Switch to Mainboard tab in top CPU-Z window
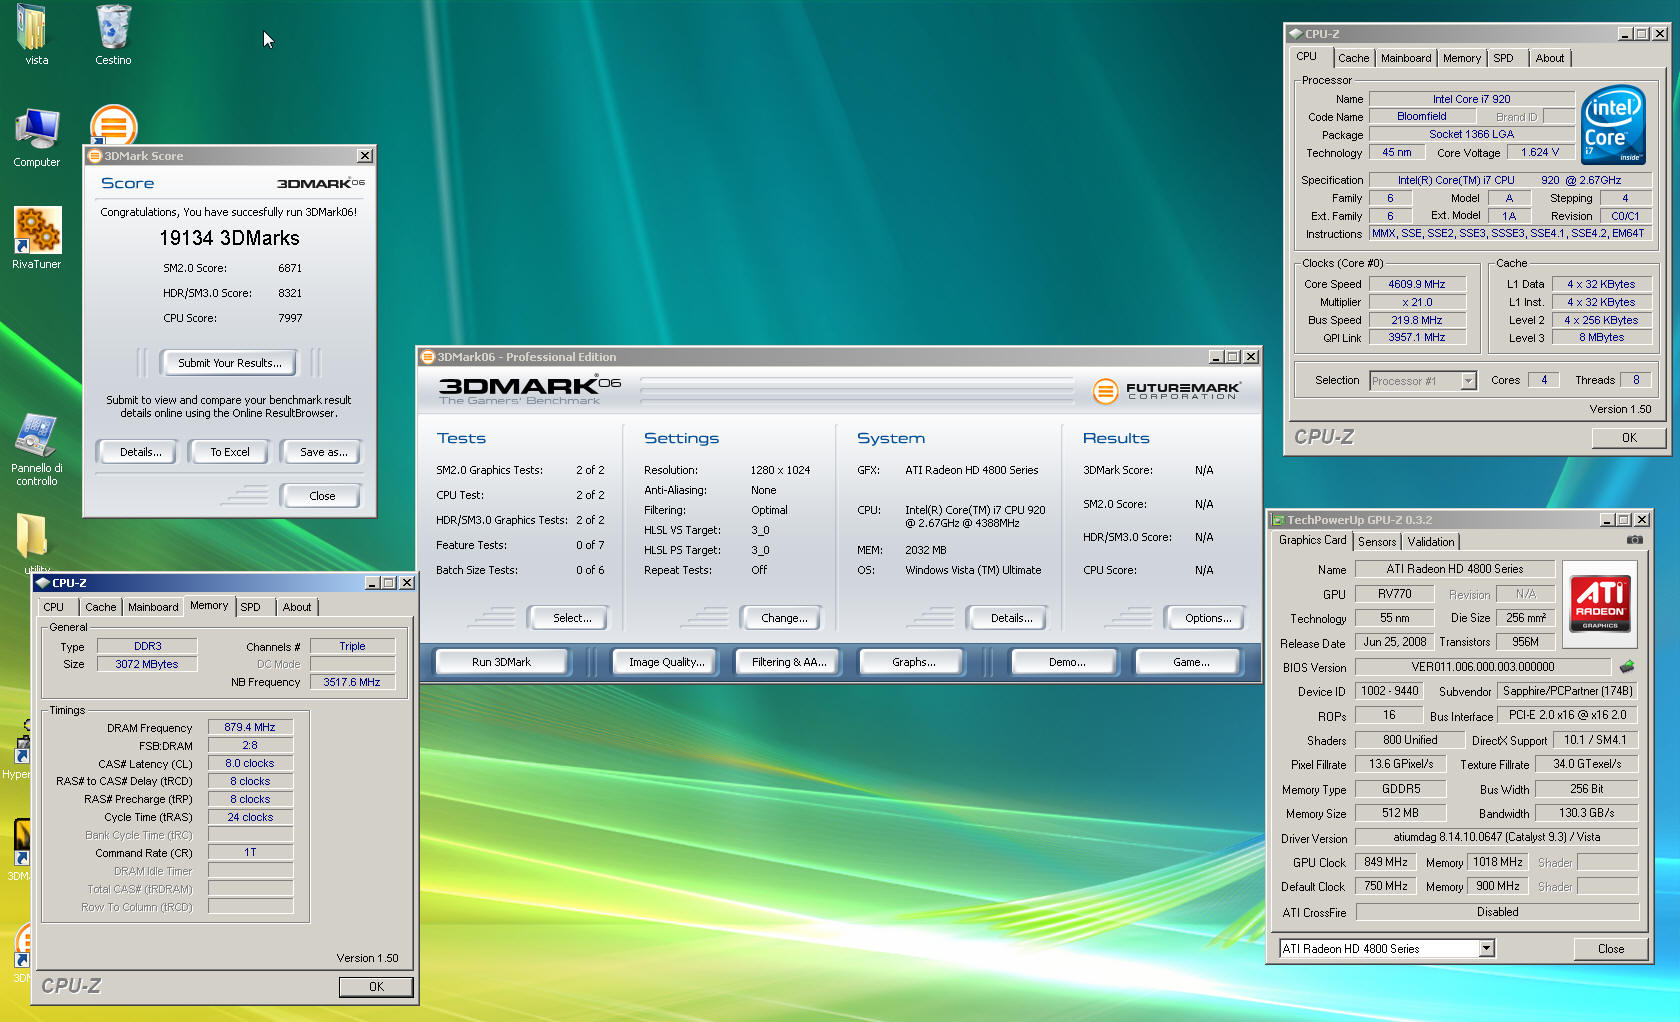1680x1022 pixels. tap(1406, 58)
